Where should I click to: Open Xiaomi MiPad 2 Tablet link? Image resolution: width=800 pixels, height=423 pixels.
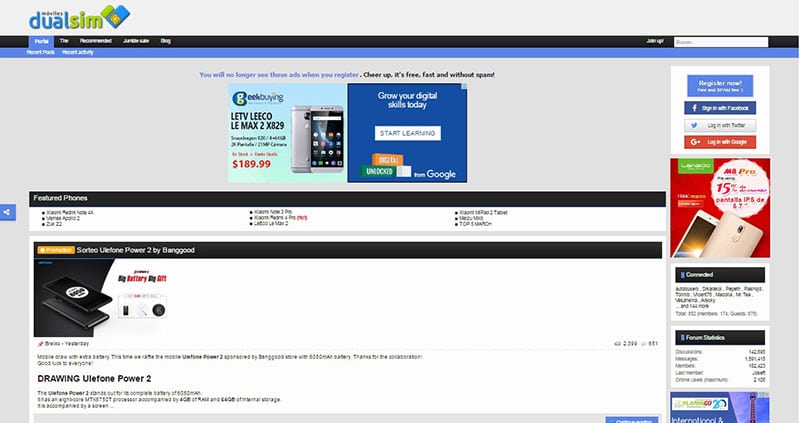pos(483,212)
